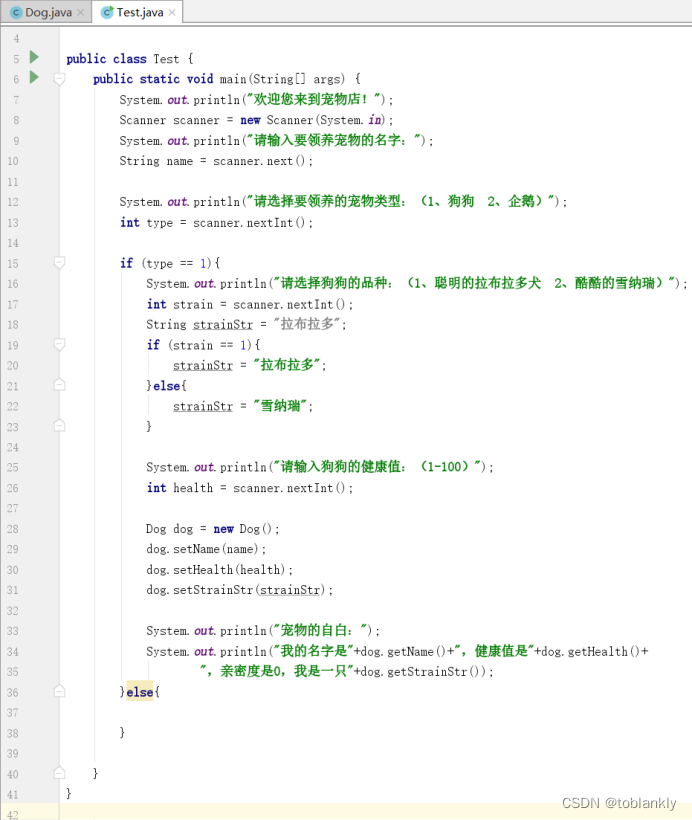Image resolution: width=692 pixels, height=820 pixels.
Task: Click println "欢迎您来到宠物店！" on line 7
Action: [256, 99]
